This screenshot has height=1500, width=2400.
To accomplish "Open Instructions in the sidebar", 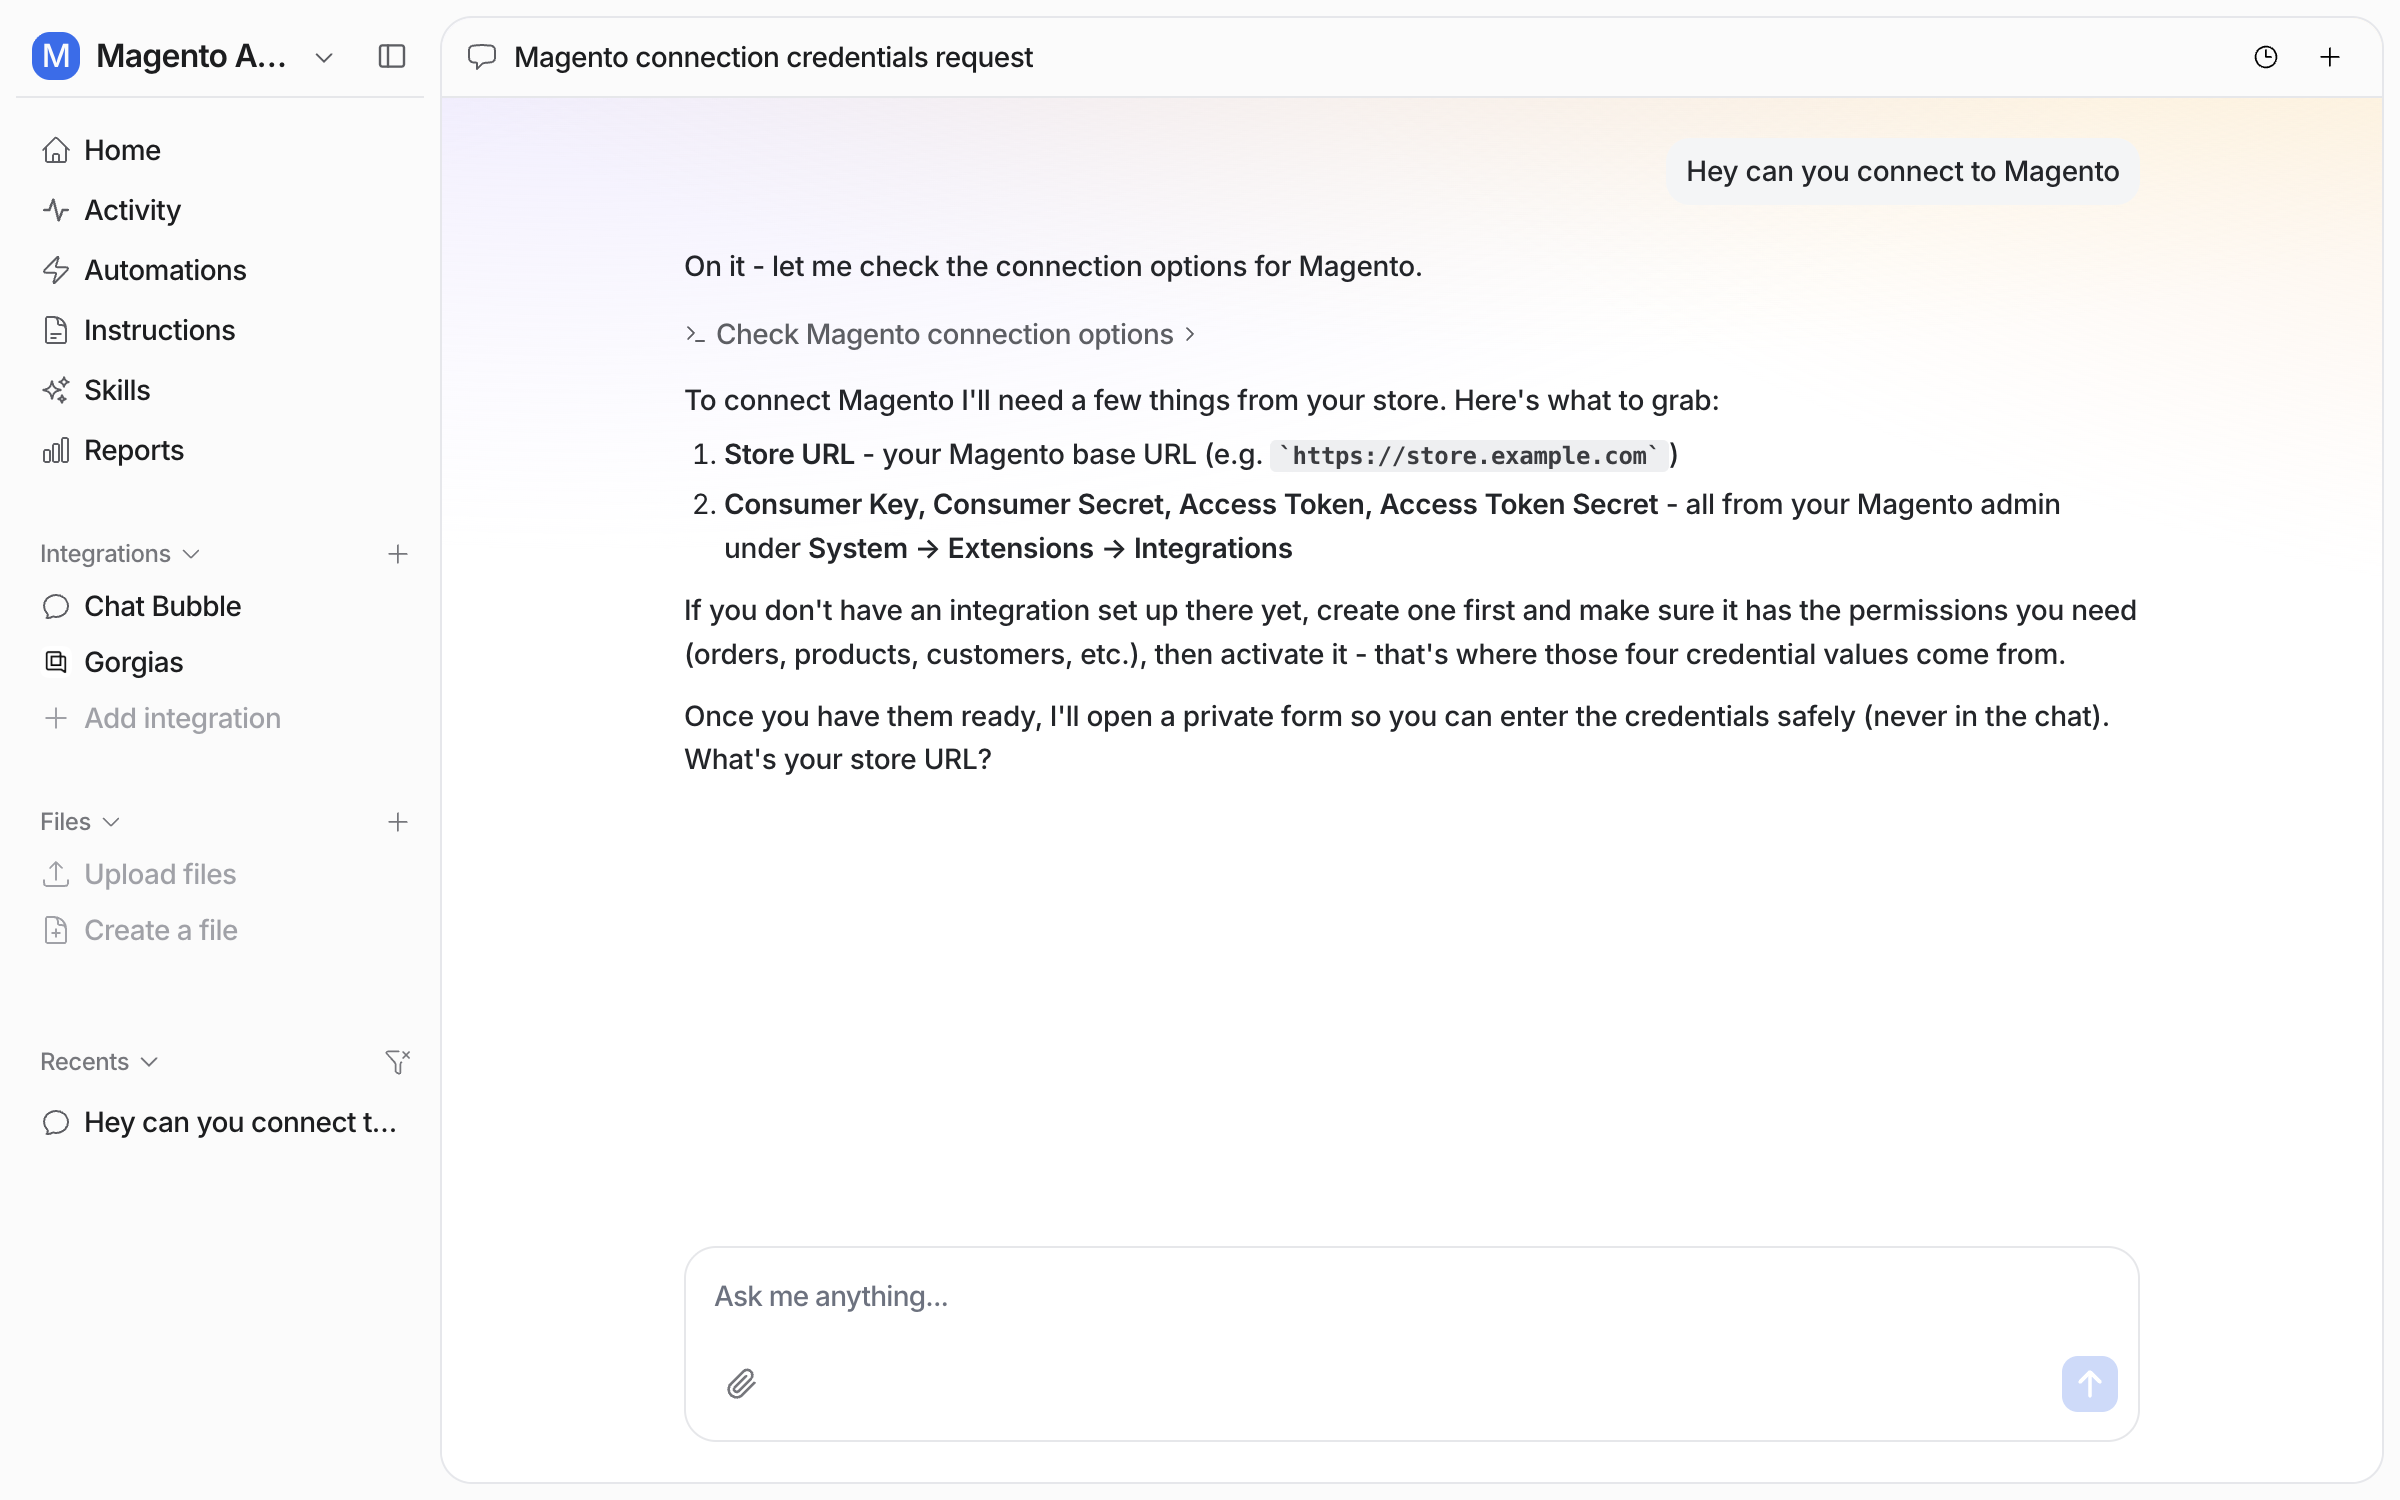I will click(220, 330).
